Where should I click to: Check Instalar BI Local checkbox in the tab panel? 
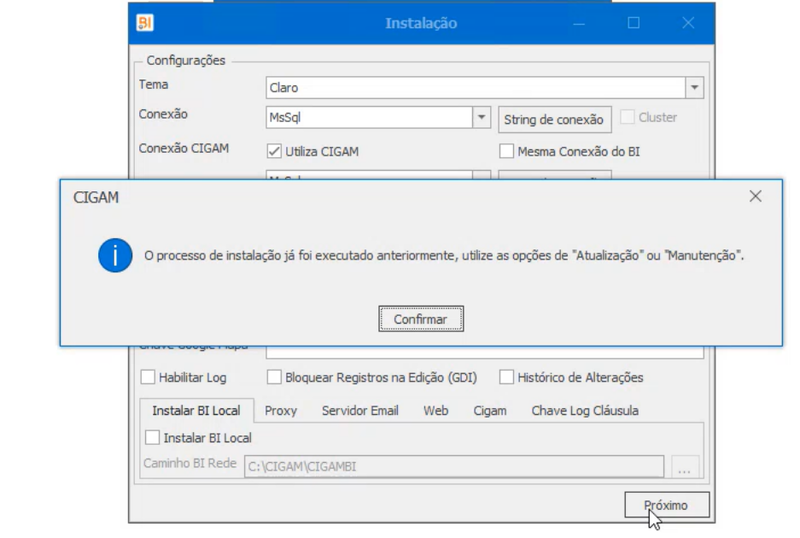(153, 438)
